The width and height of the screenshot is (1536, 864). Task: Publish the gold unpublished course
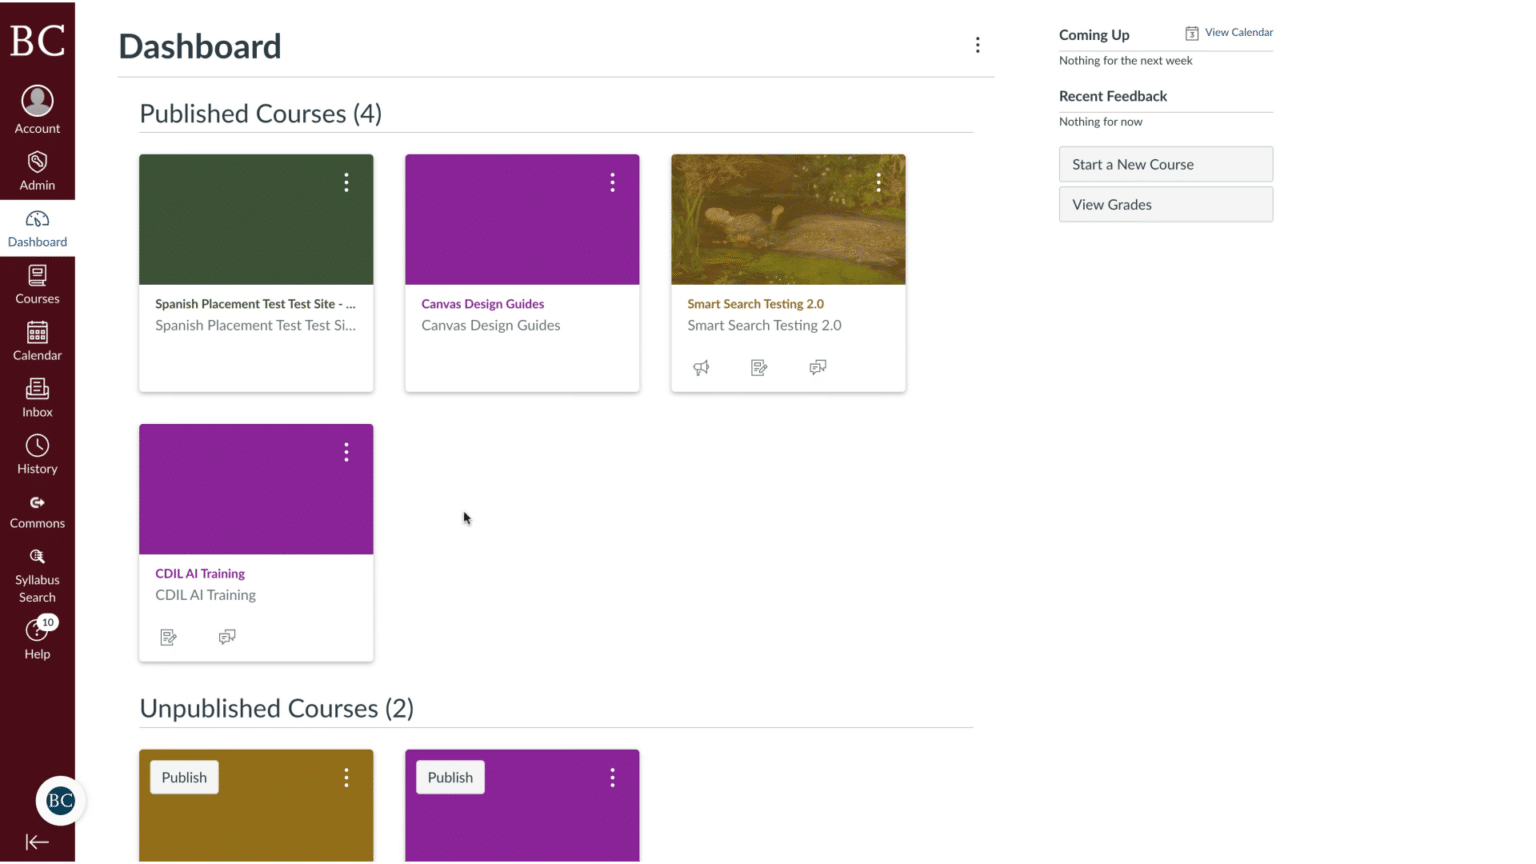183,777
